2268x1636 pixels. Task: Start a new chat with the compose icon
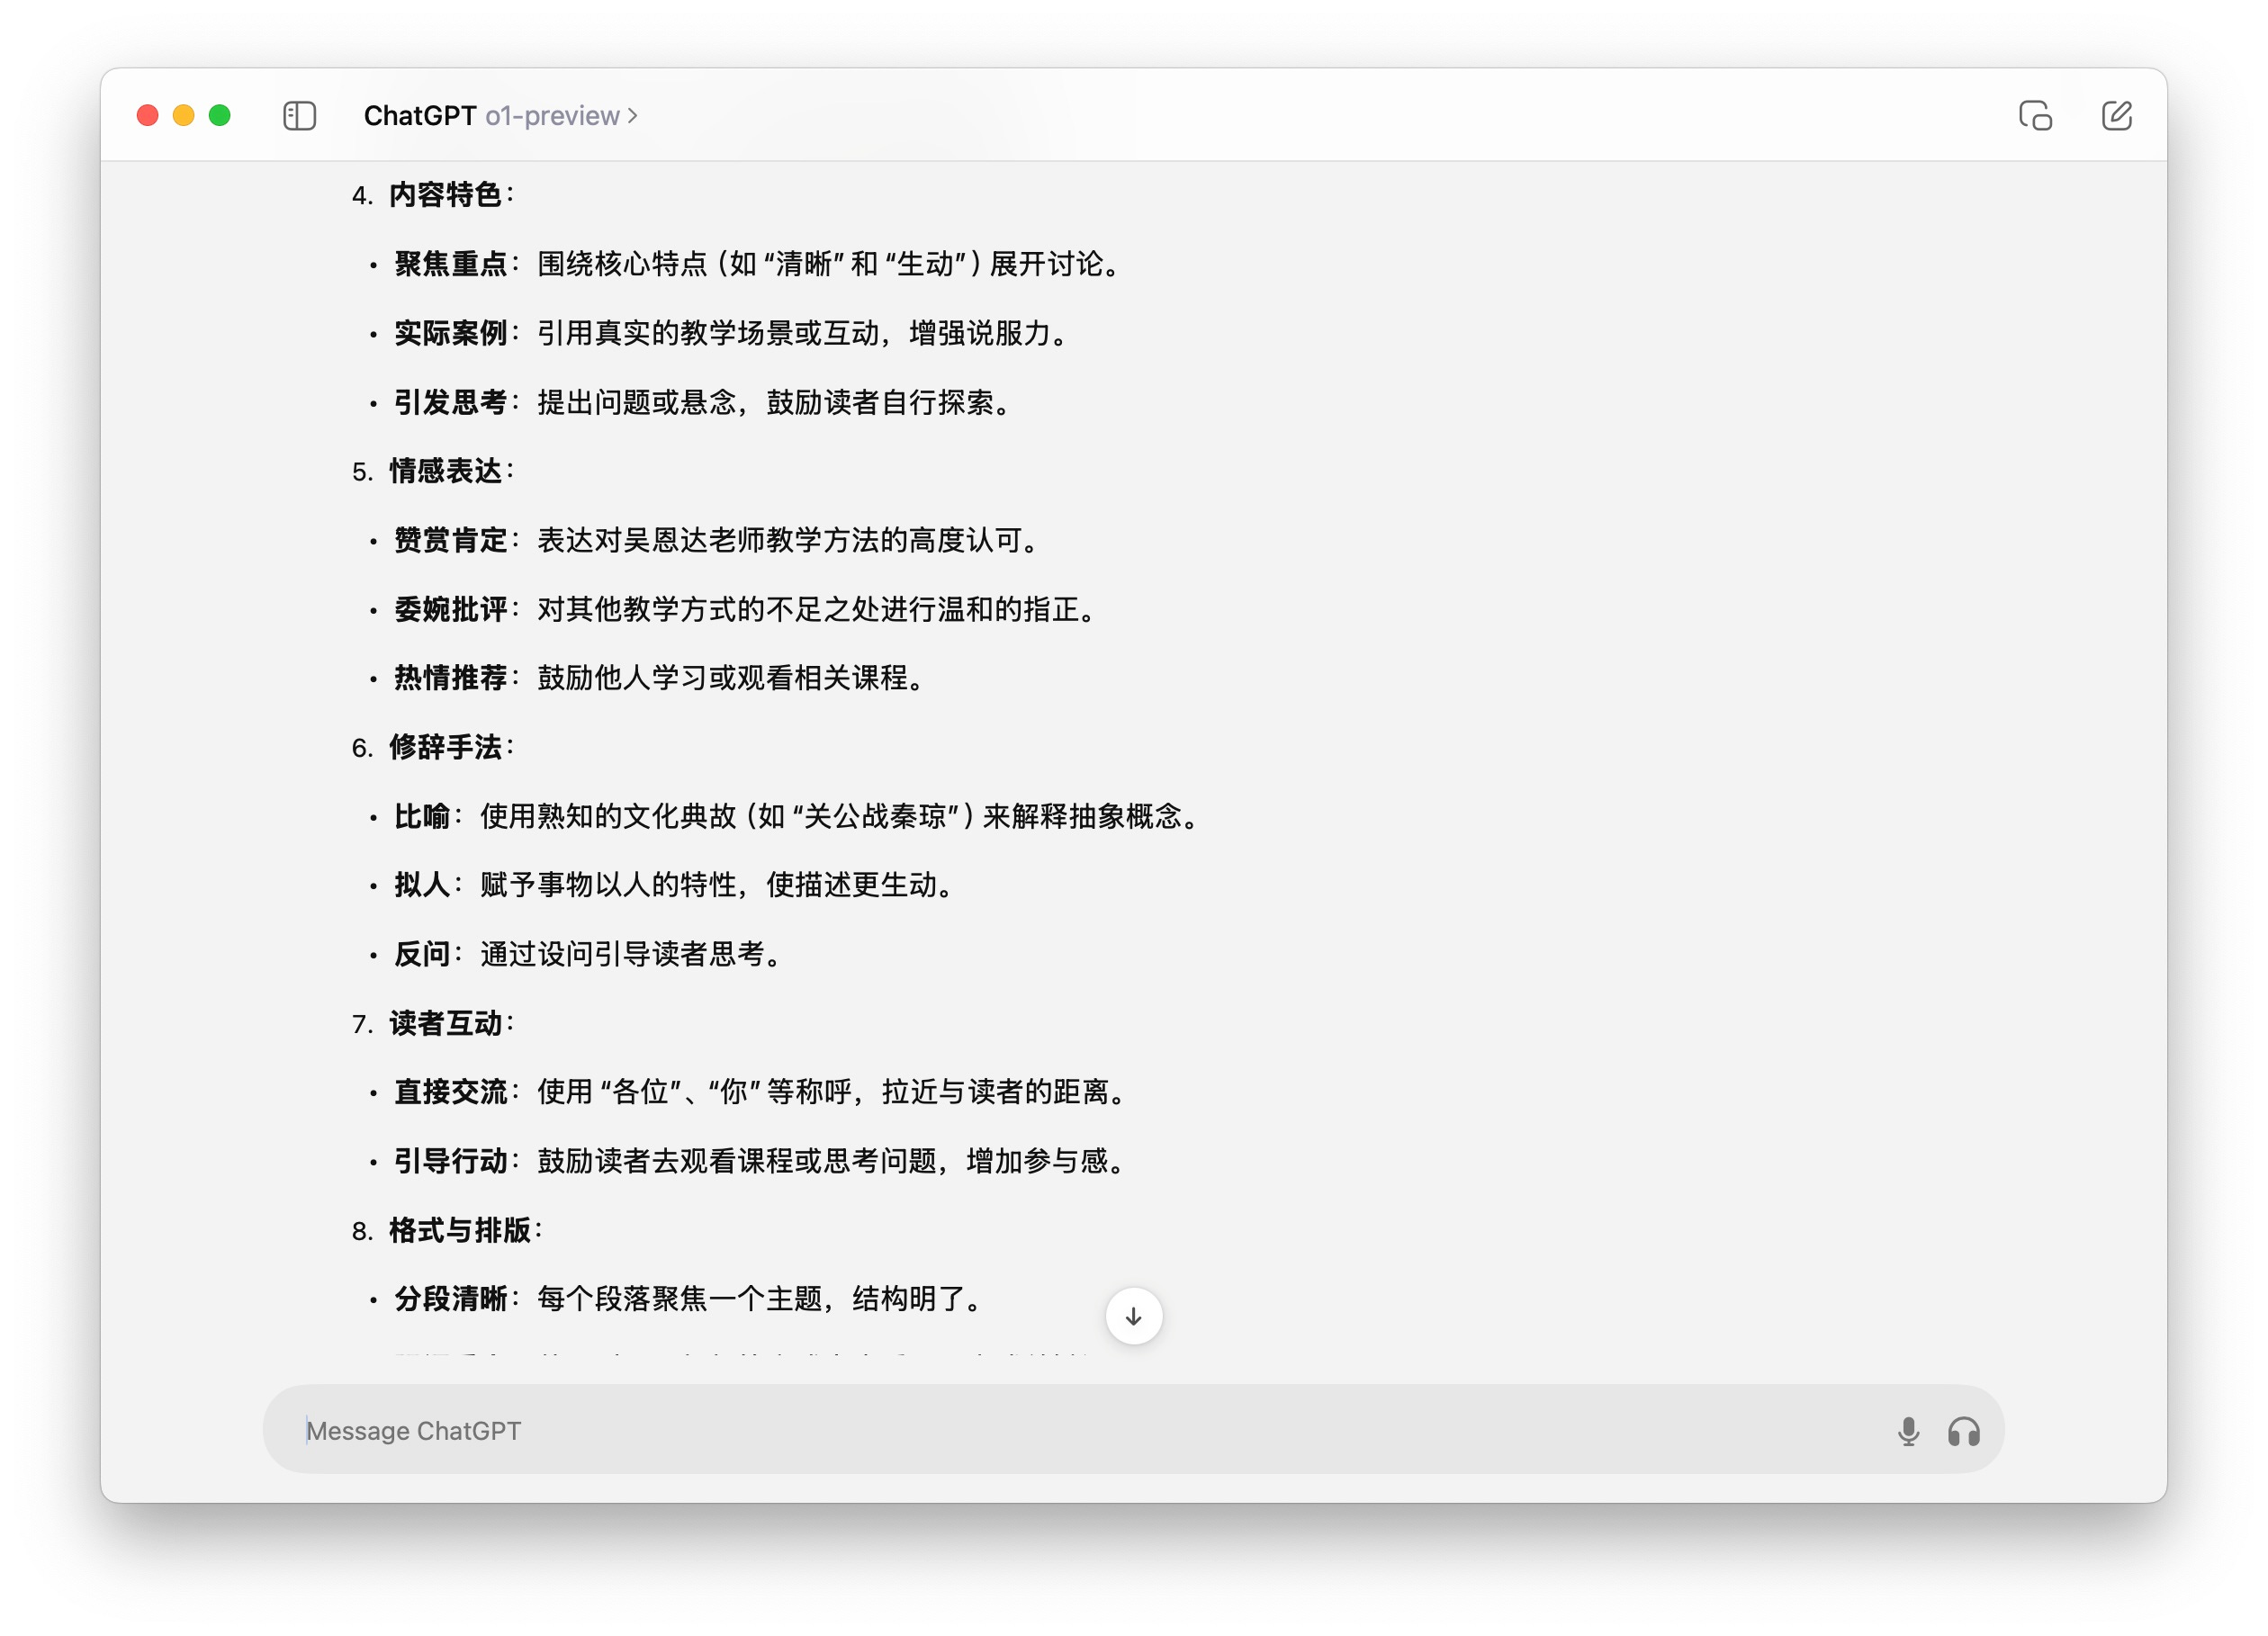tap(2117, 116)
